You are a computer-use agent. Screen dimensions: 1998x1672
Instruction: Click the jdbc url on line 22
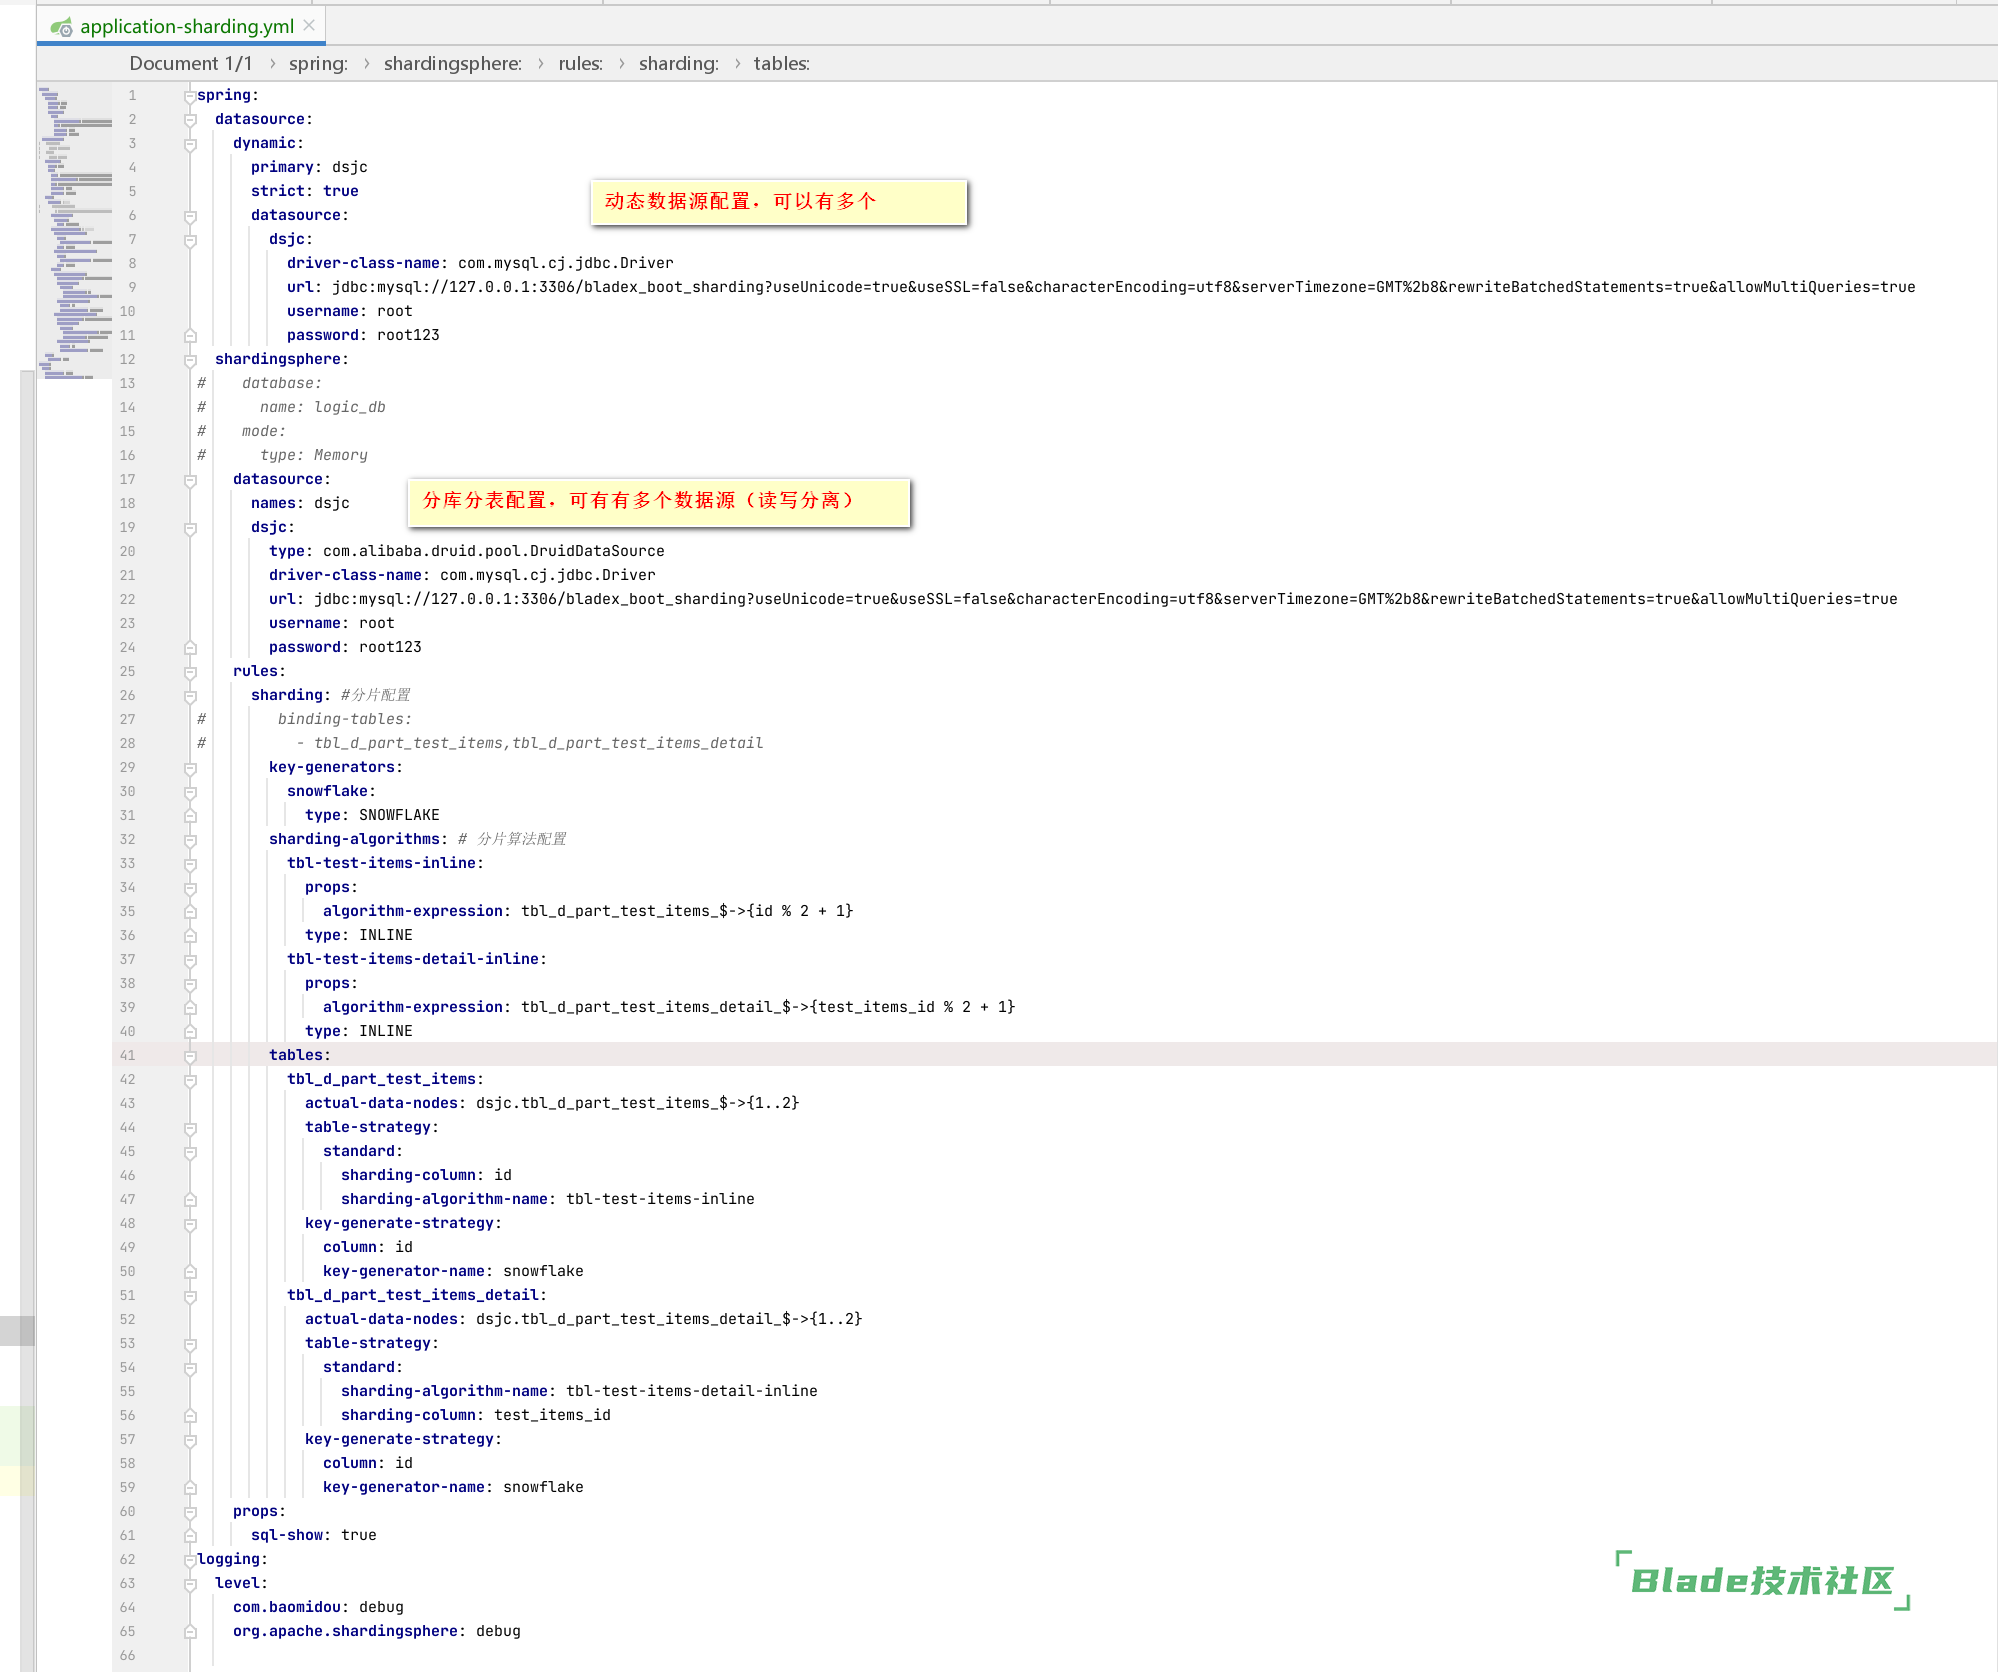tap(1105, 599)
